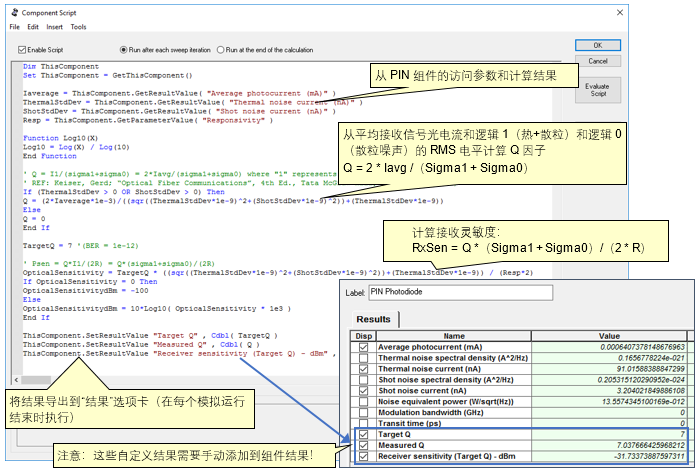Click the PIN Photodiode label field

point(461,292)
